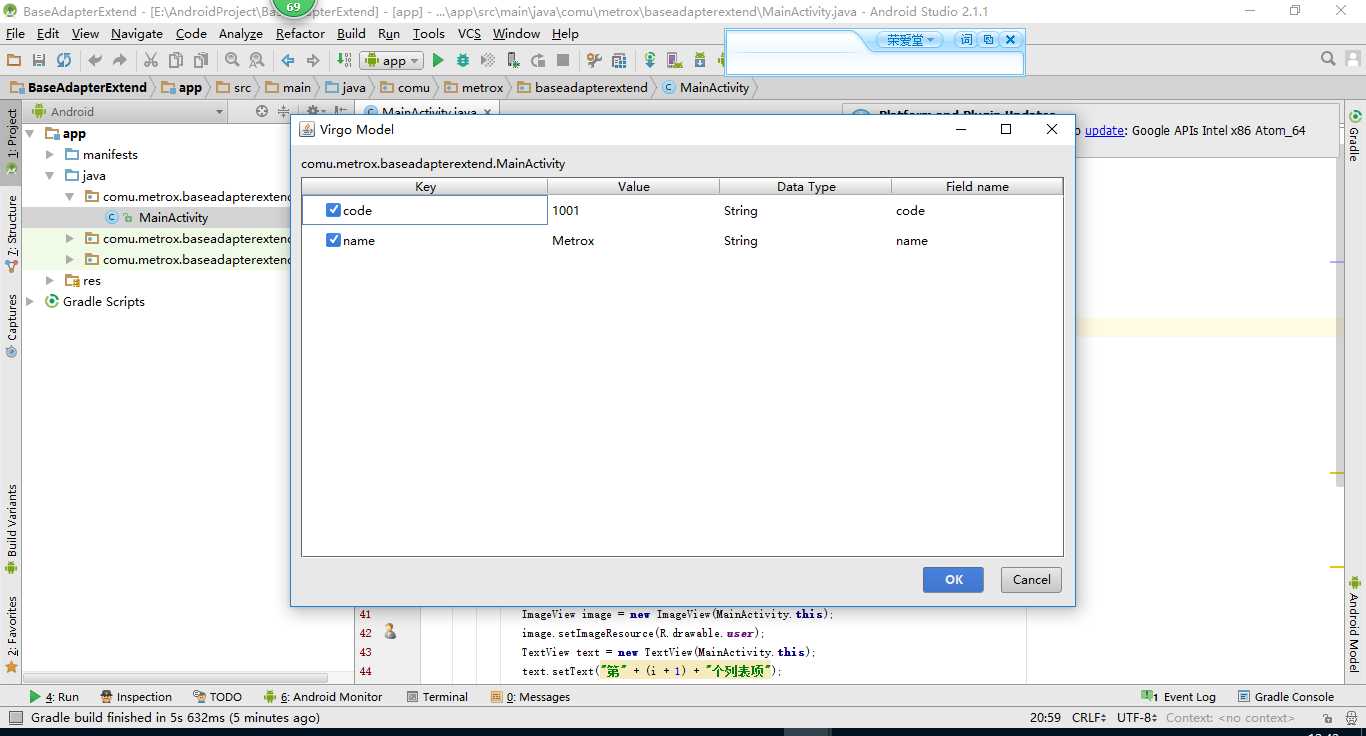Click the Stop square icon
This screenshot has width=1366, height=736.
tap(563, 60)
